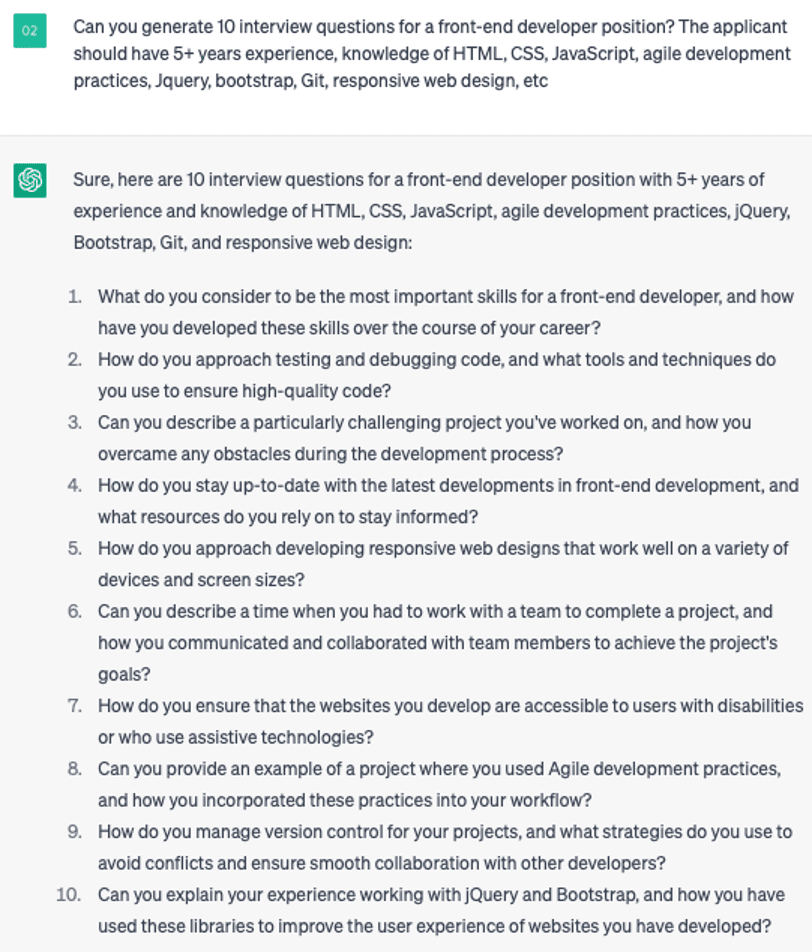Click the list number "3." marker
The height and width of the screenshot is (952, 812).
[75, 423]
